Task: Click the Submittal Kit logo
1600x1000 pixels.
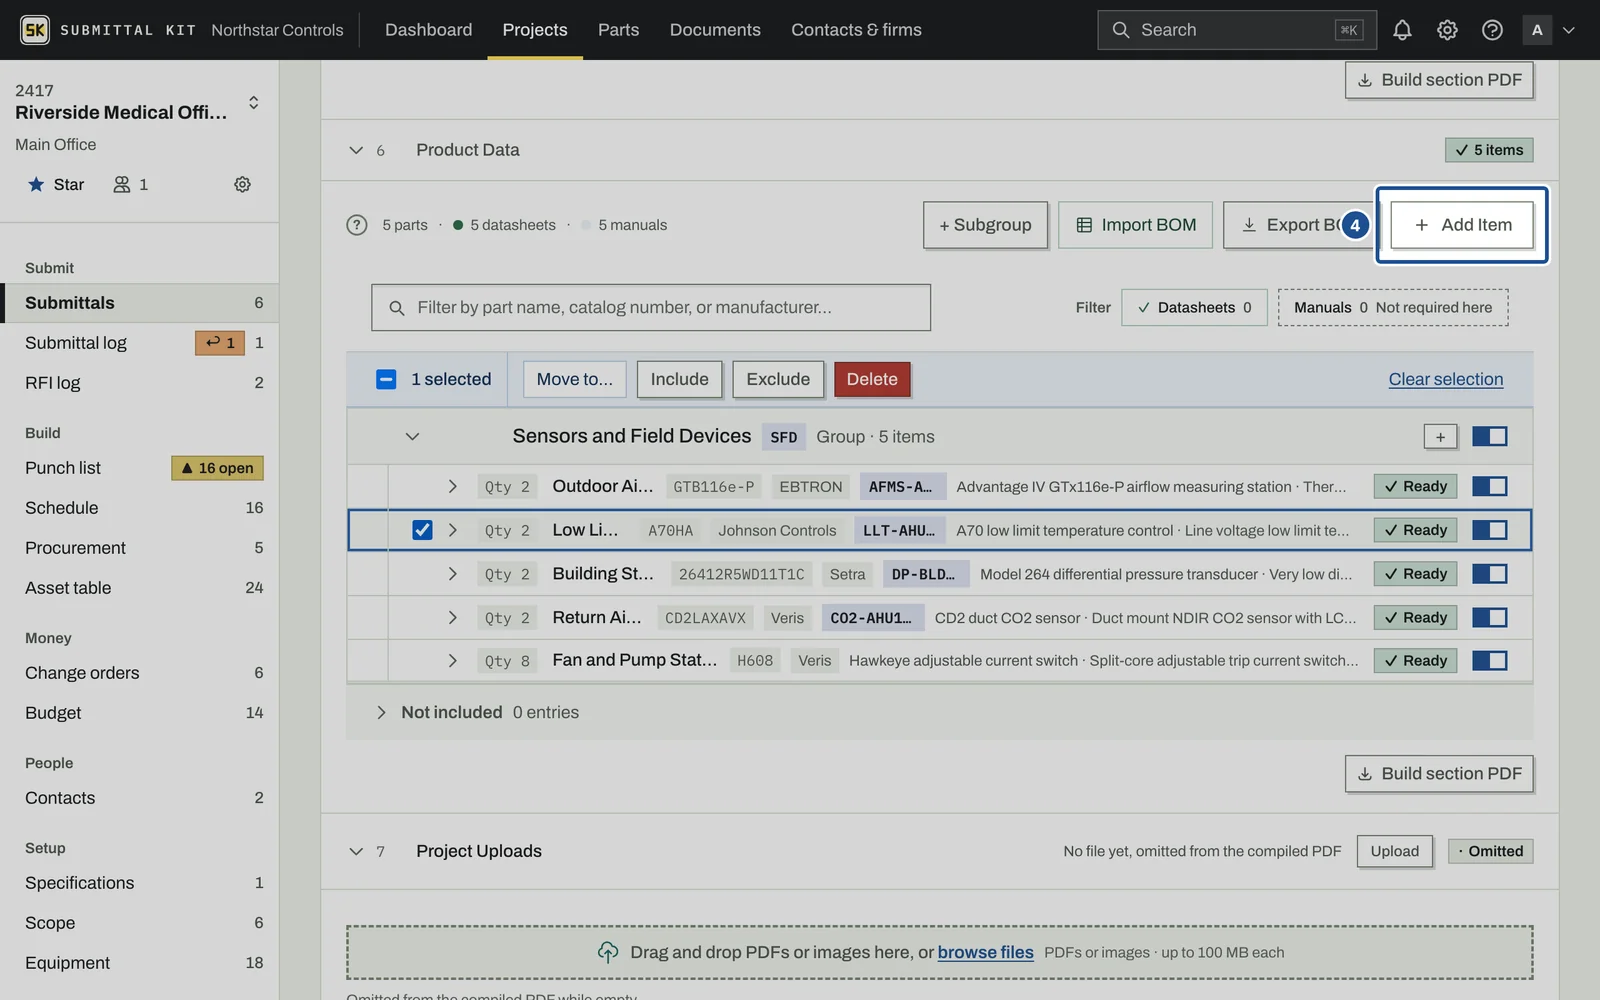Action: 35,30
